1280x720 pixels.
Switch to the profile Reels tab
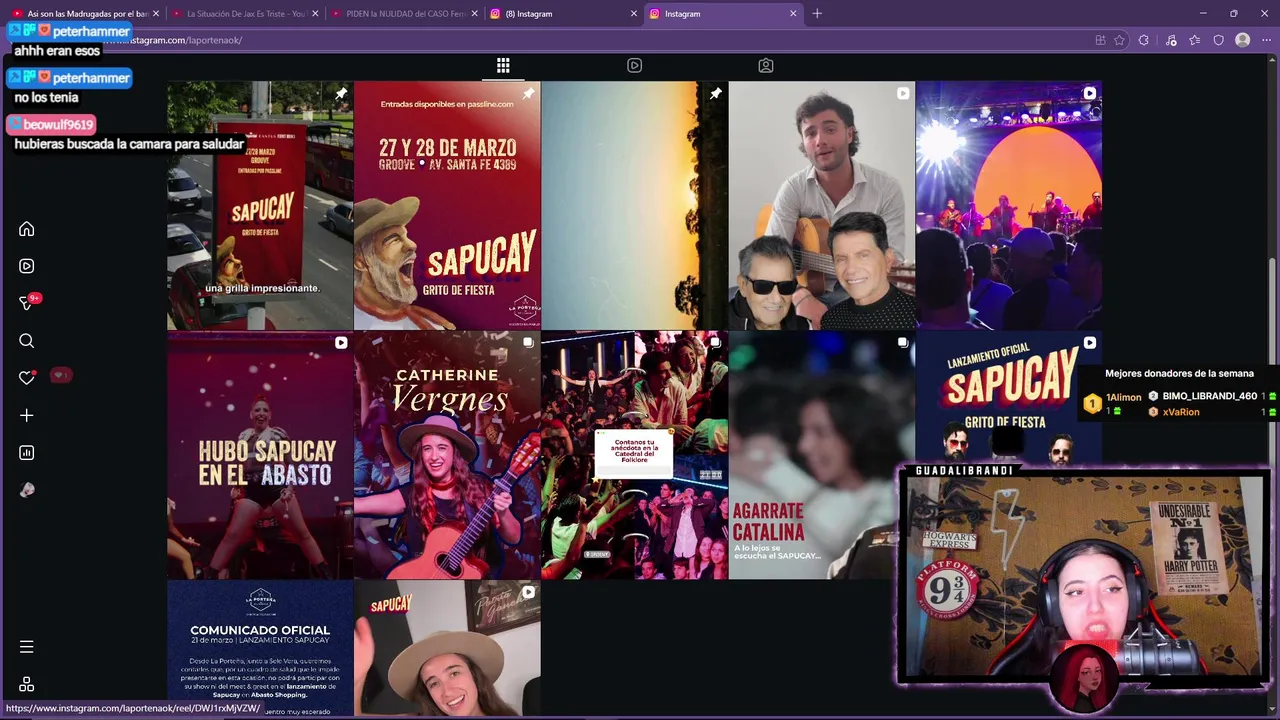(634, 65)
